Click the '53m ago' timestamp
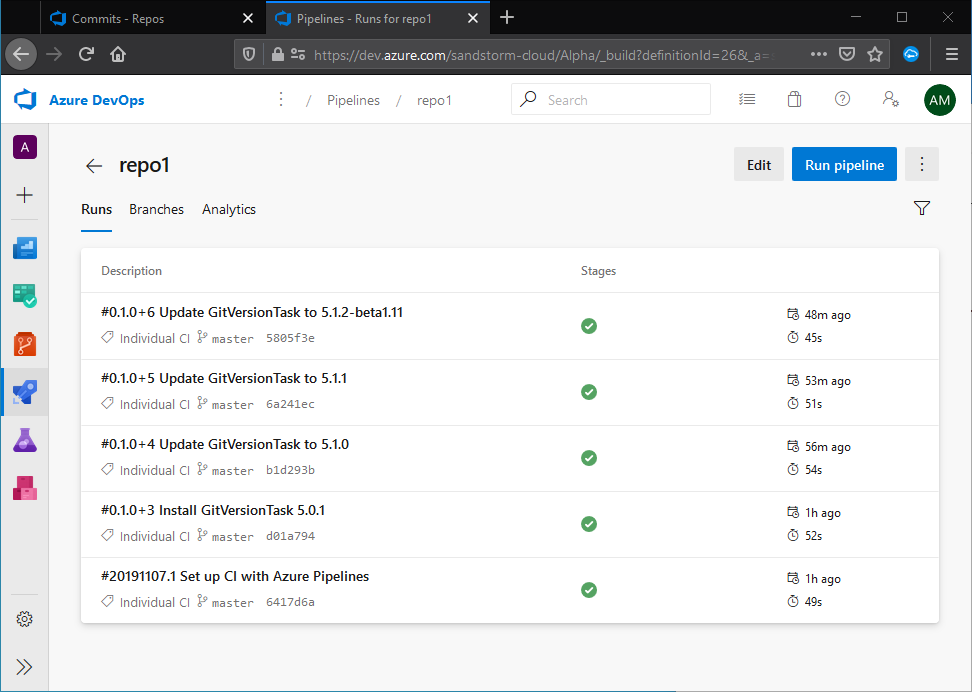This screenshot has height=692, width=972. pyautogui.click(x=828, y=381)
